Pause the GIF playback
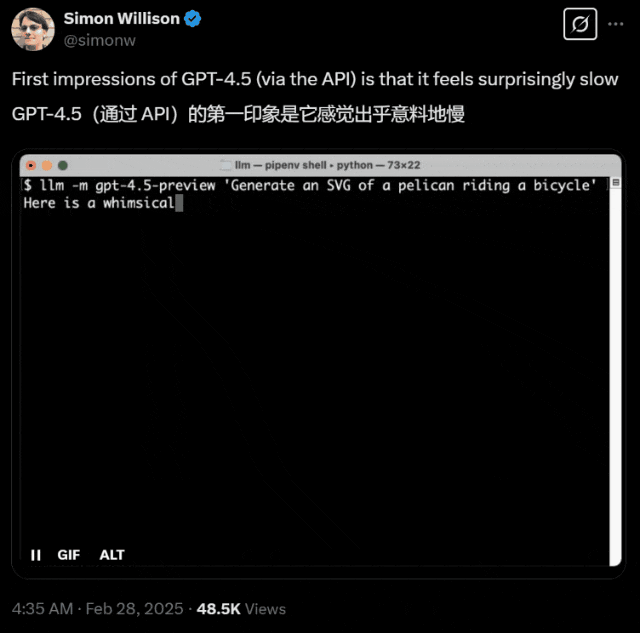640x633 pixels. coord(36,555)
